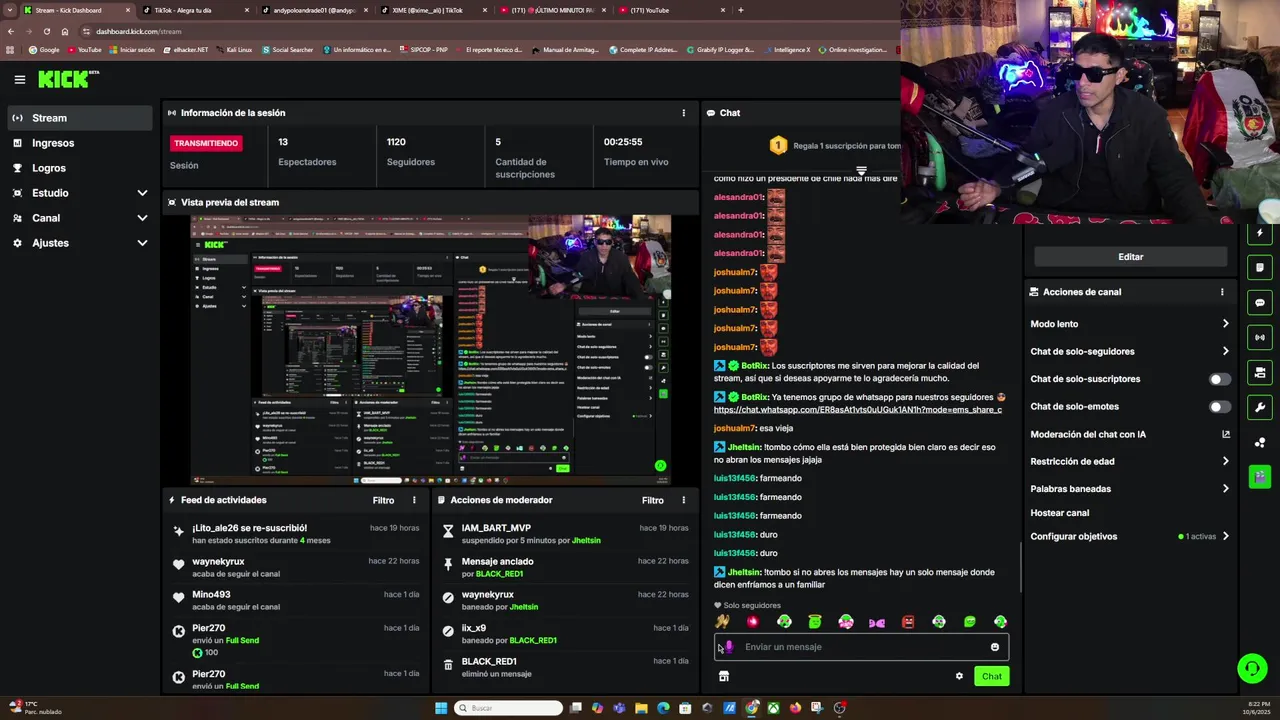Click the Kick logo
Image resolution: width=1280 pixels, height=720 pixels.
click(67, 79)
